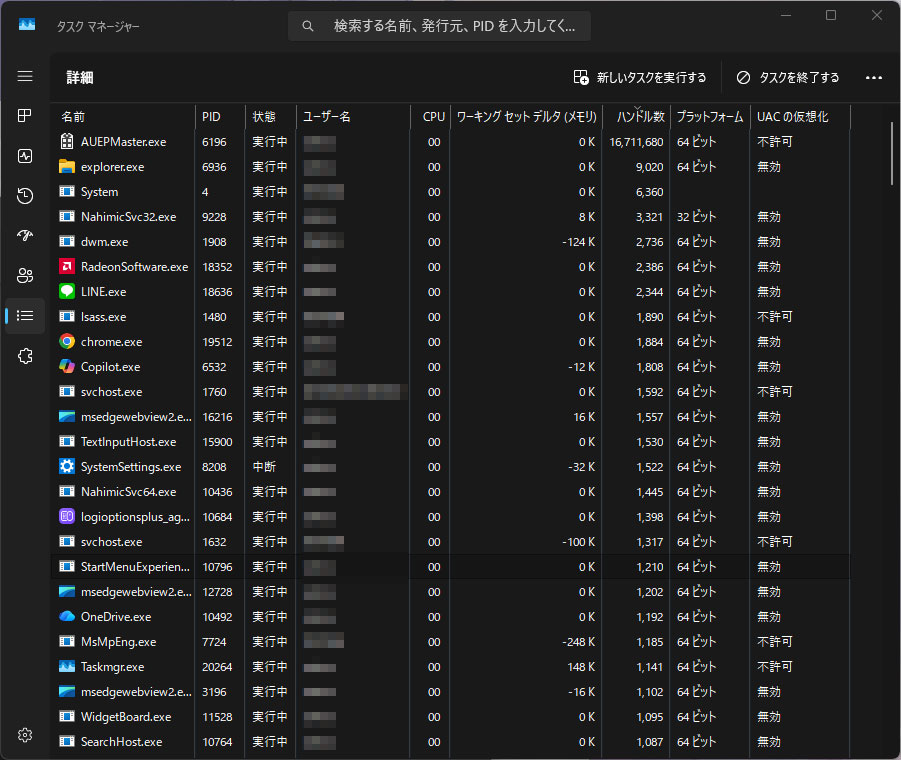Open the Startup apps sidebar icon
The height and width of the screenshot is (760, 901).
(x=25, y=236)
